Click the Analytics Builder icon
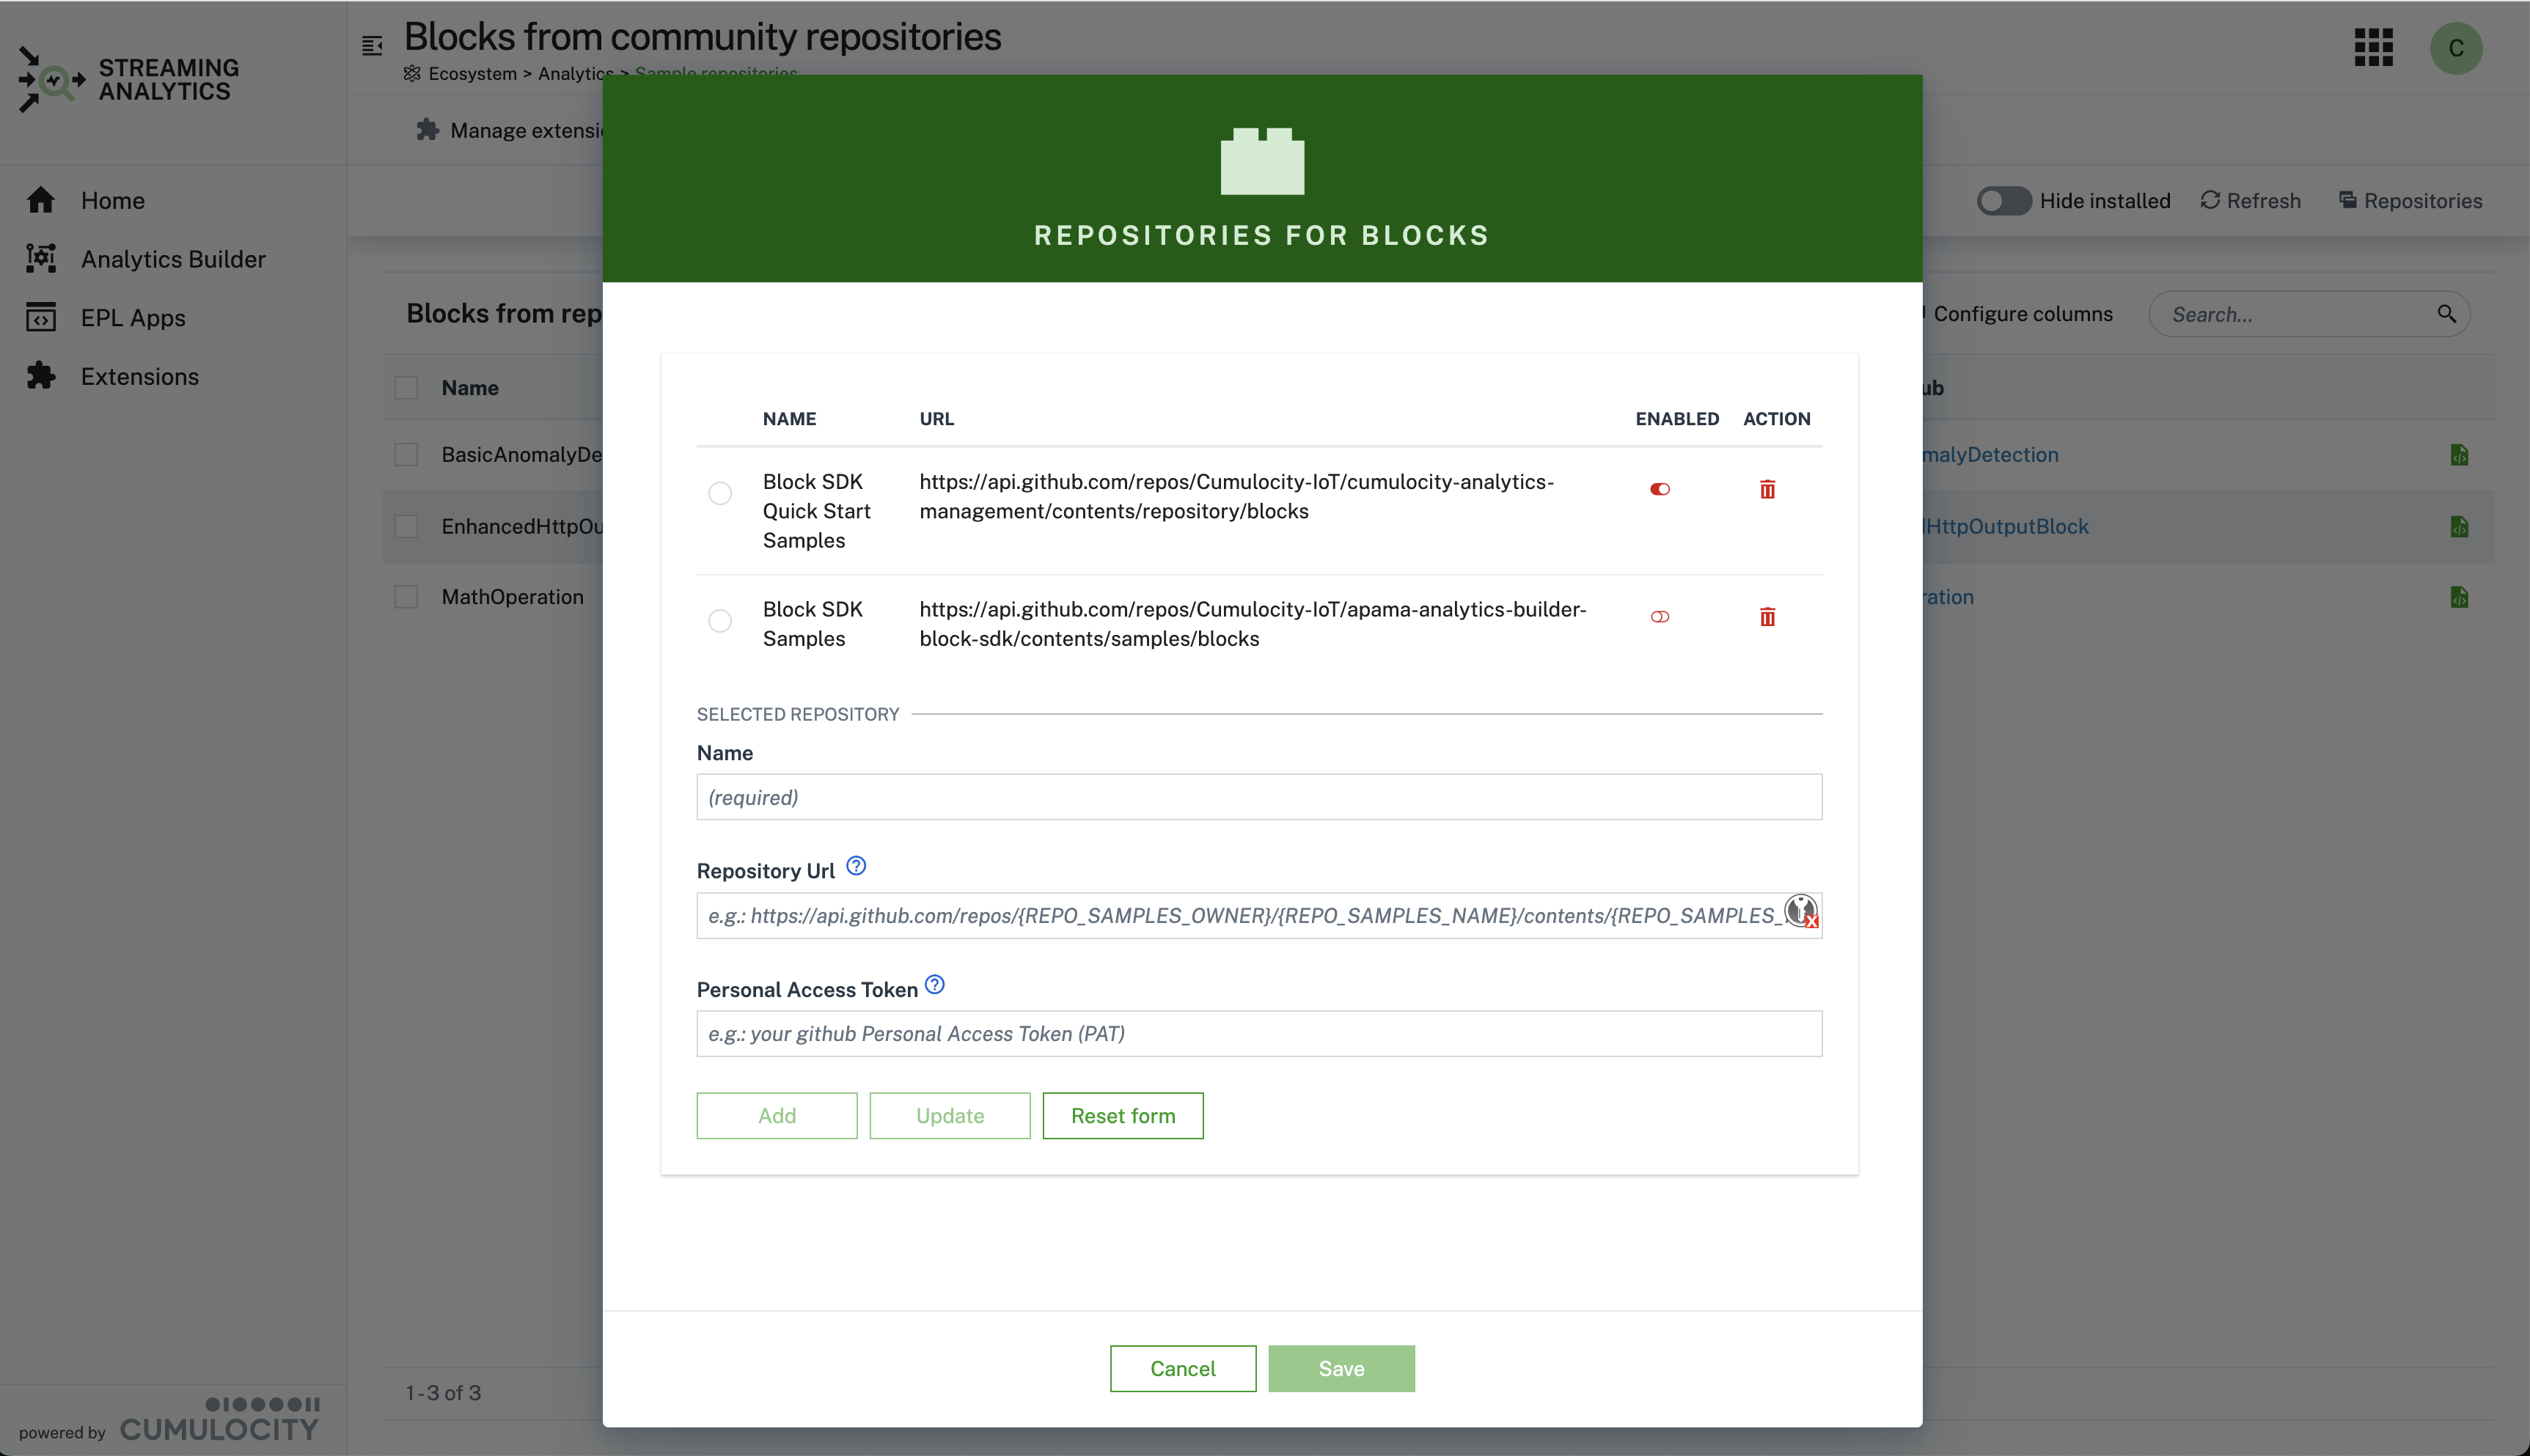 (41, 258)
